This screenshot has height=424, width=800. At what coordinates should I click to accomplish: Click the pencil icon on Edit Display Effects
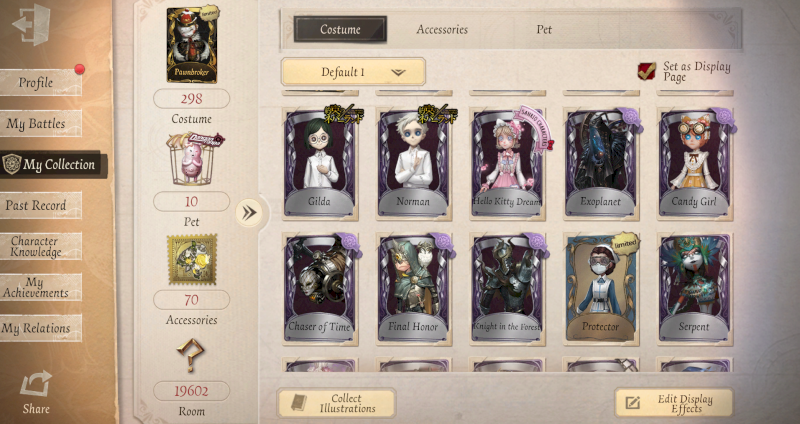point(632,404)
